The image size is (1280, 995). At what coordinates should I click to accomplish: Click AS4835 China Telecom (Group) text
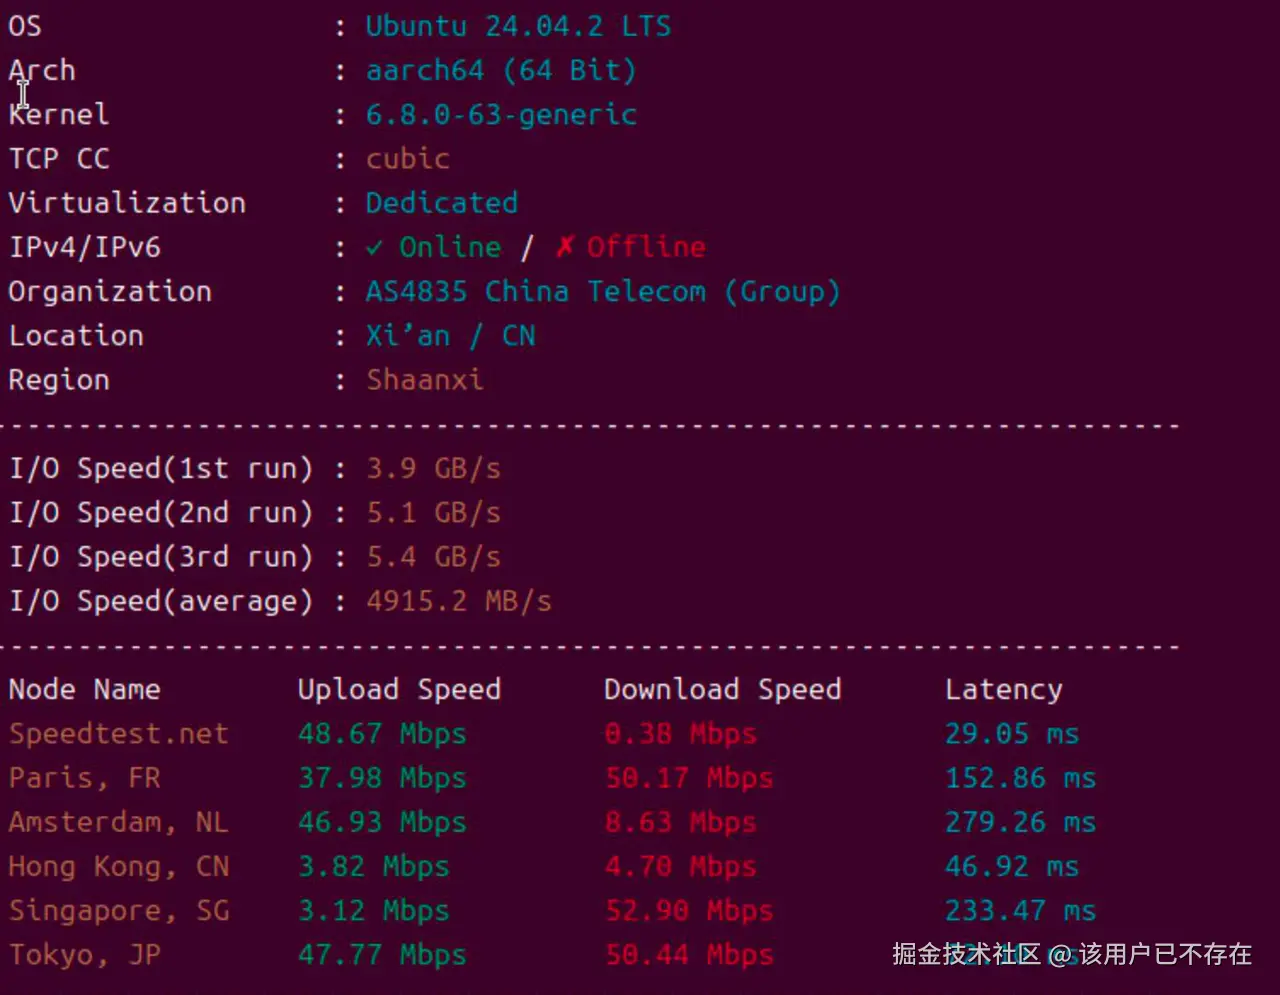pos(602,292)
